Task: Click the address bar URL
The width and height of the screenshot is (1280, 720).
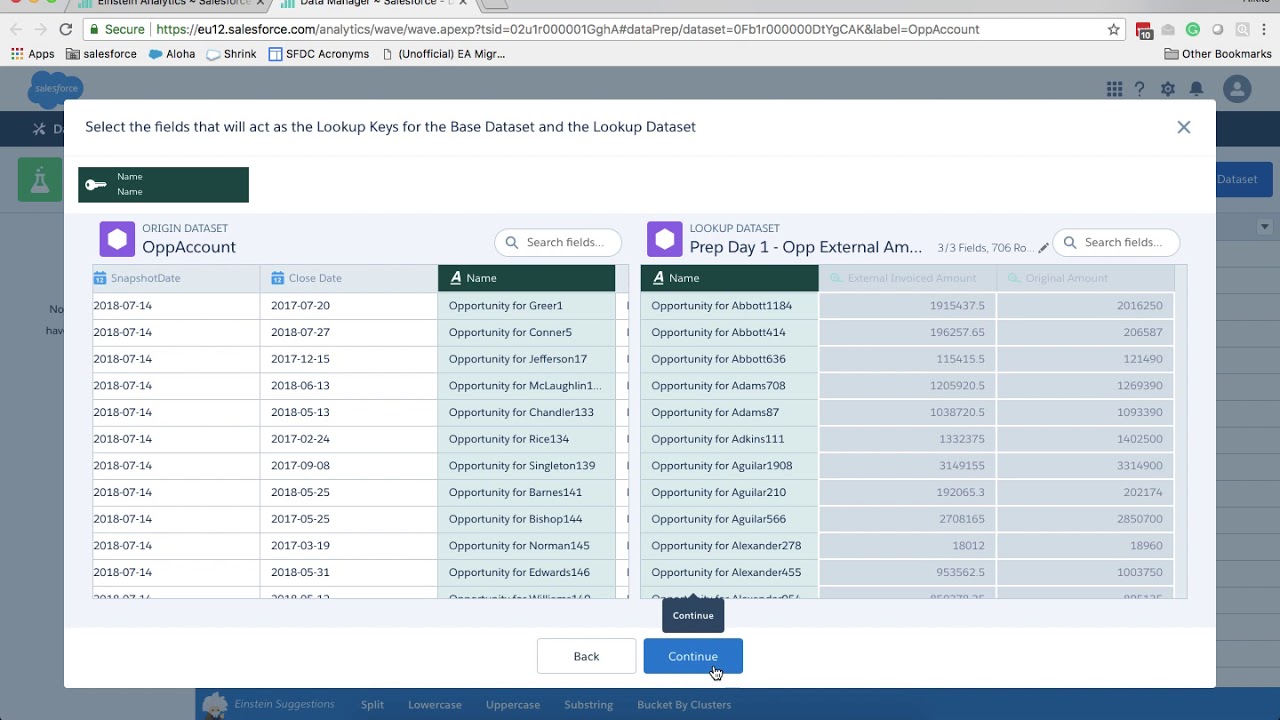Action: pyautogui.click(x=567, y=29)
